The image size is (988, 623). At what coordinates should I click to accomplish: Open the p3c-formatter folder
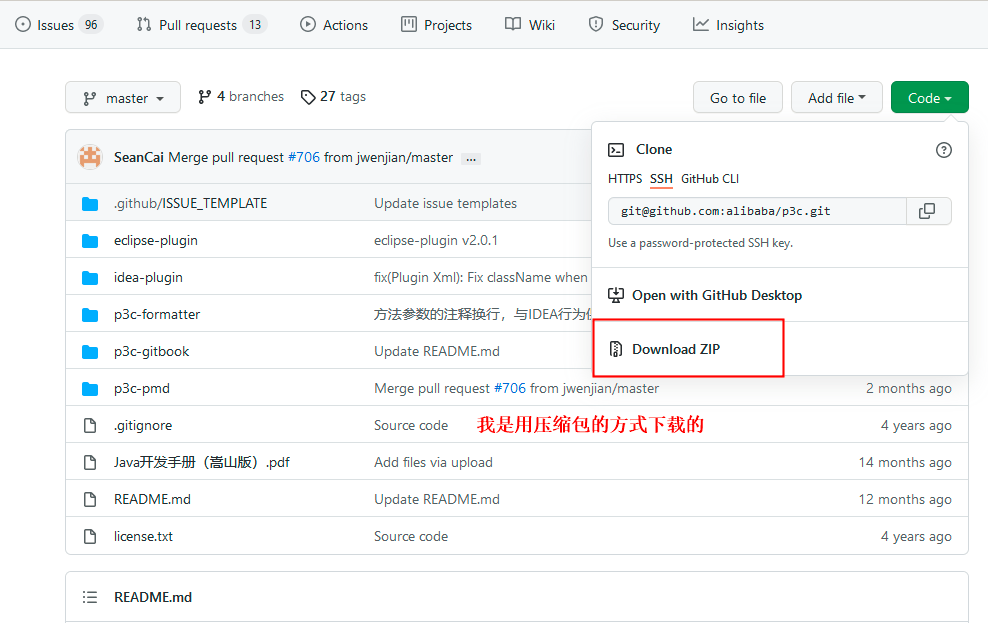pos(157,314)
